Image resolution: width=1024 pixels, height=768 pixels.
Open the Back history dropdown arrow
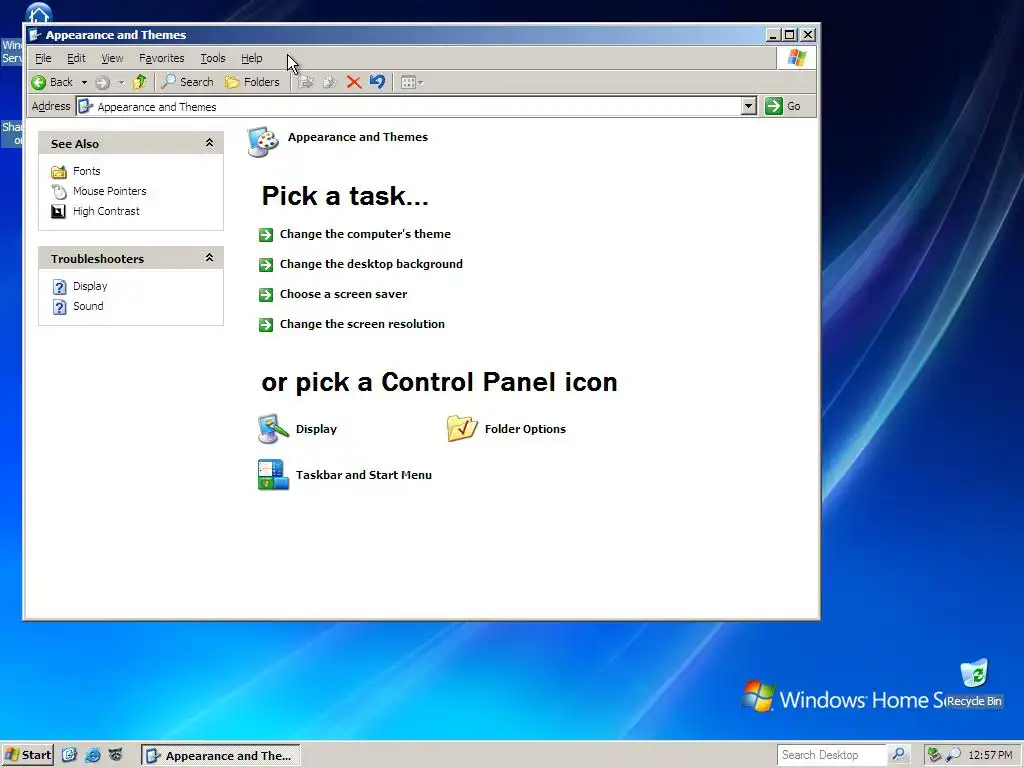tap(84, 82)
